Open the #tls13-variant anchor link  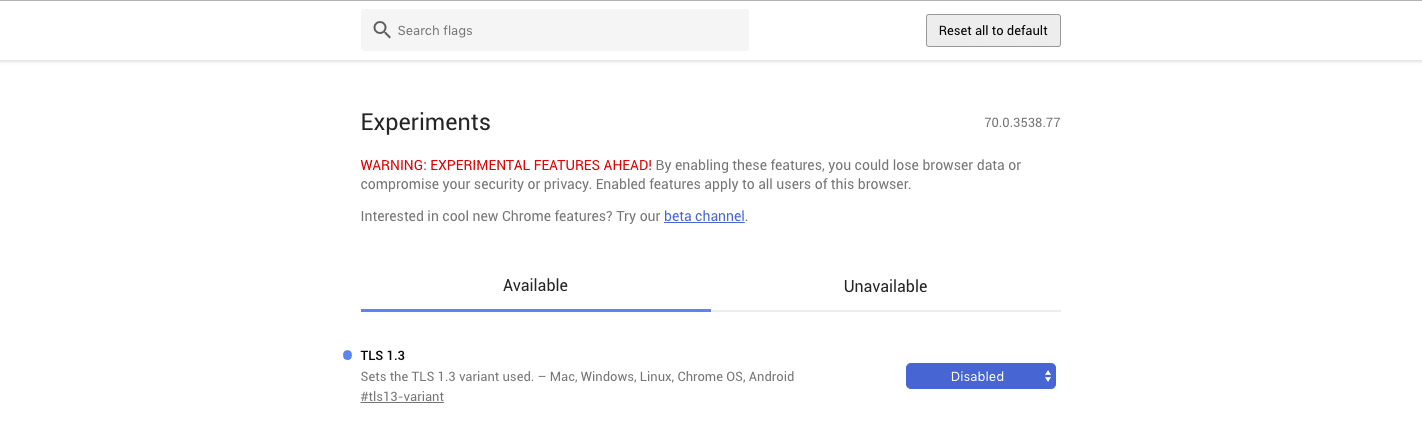tap(402, 397)
